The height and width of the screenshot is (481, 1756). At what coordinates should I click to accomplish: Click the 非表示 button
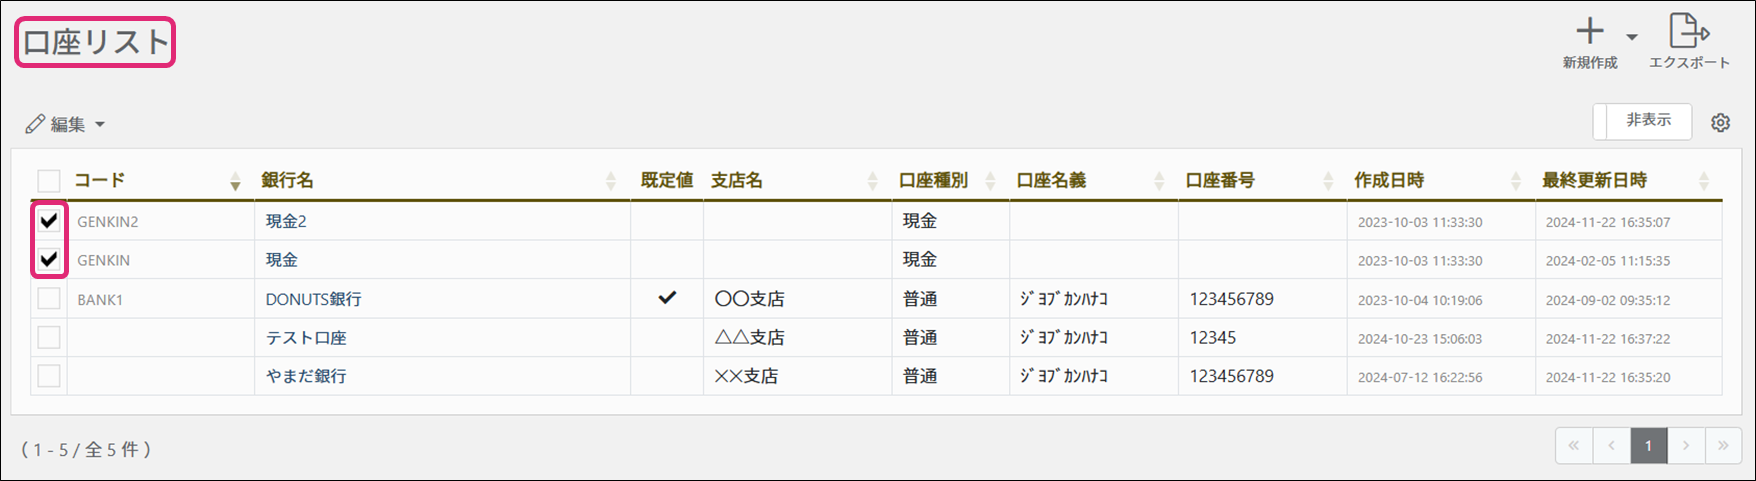1647,121
